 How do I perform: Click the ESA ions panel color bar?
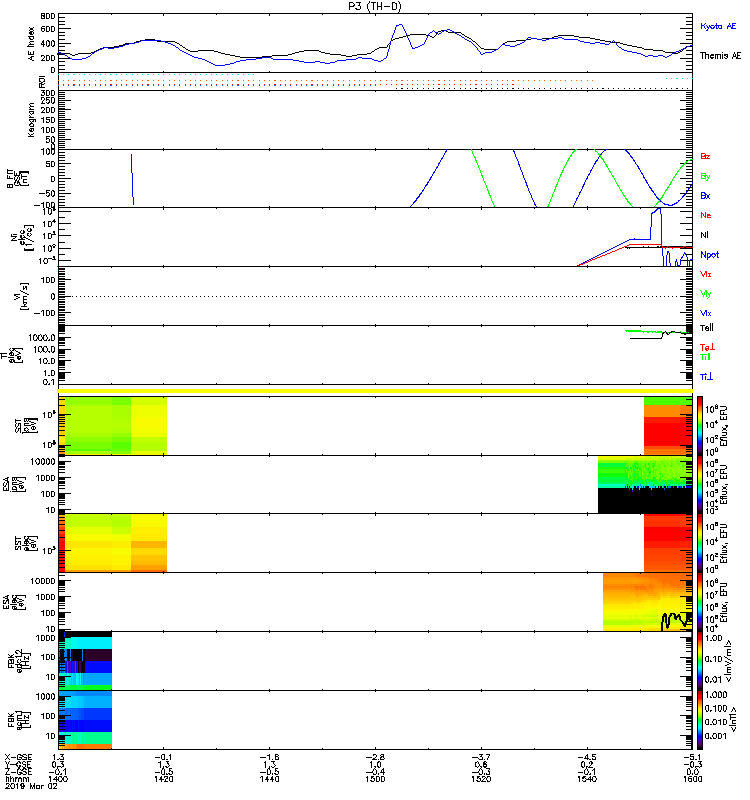coord(700,485)
